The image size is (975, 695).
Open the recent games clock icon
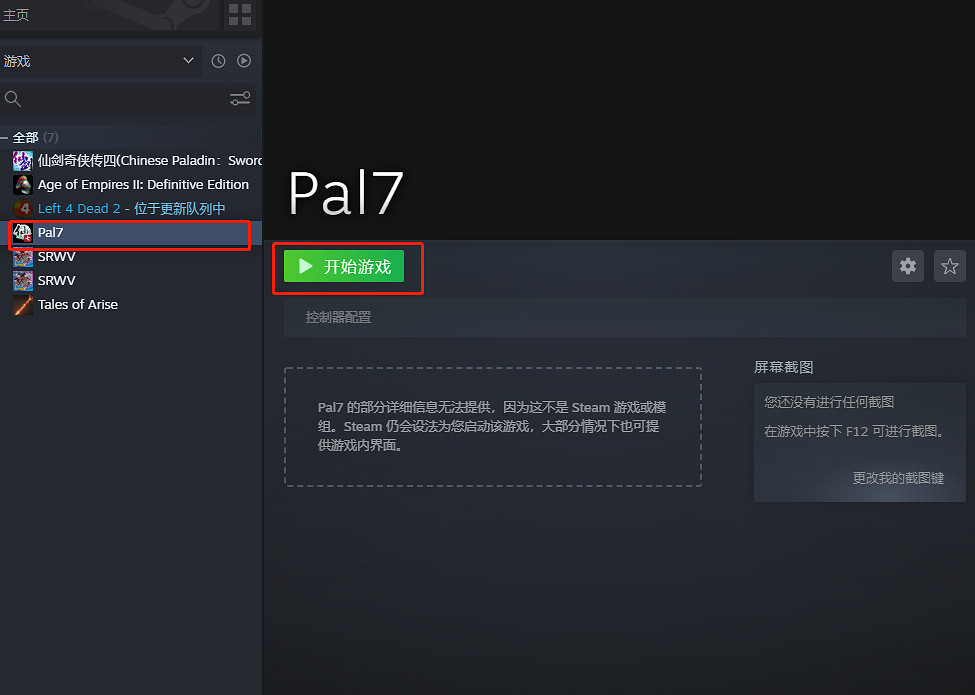tap(217, 60)
